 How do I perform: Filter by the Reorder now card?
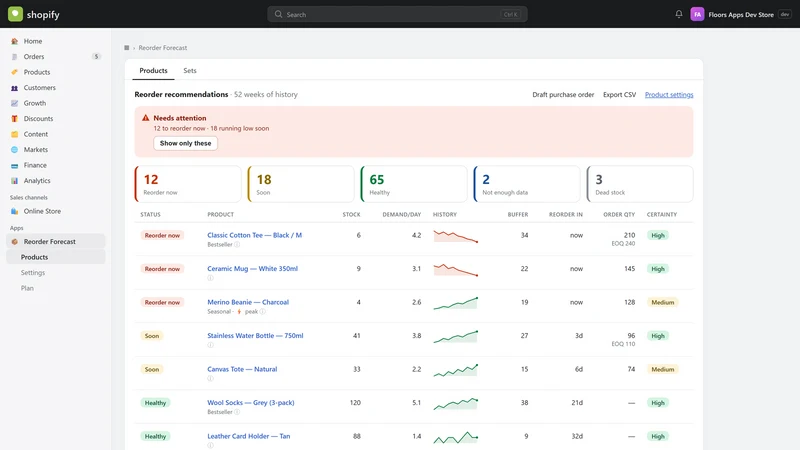[188, 184]
